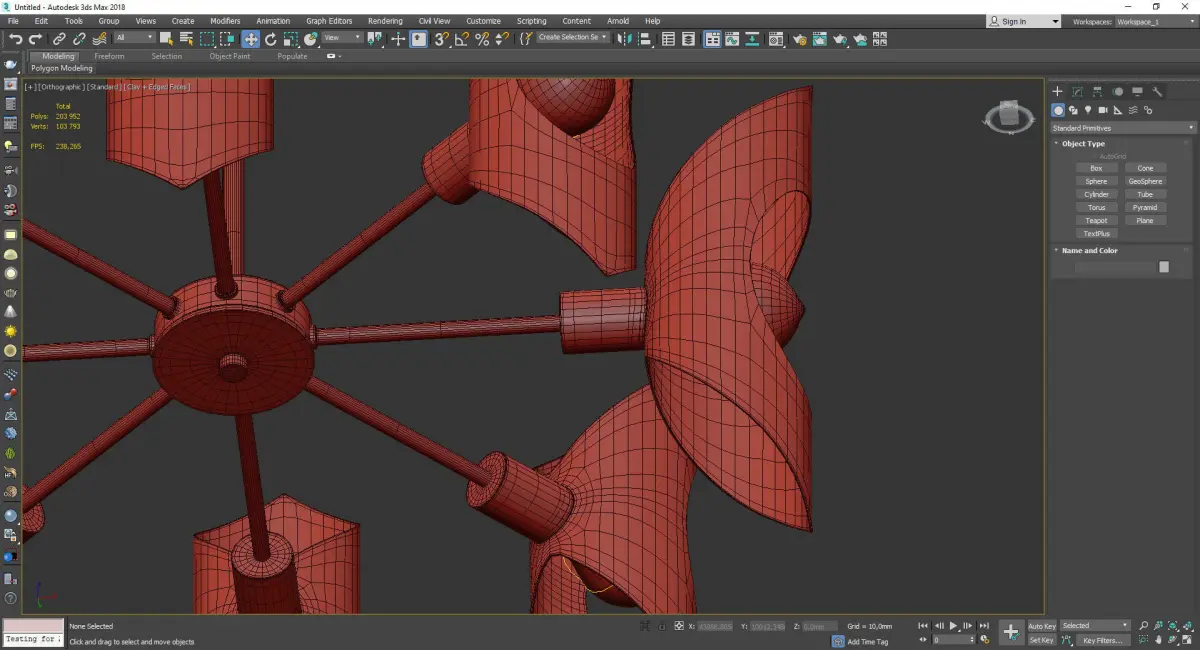Open the Modifiers menu
The height and width of the screenshot is (650, 1200).
tap(225, 21)
